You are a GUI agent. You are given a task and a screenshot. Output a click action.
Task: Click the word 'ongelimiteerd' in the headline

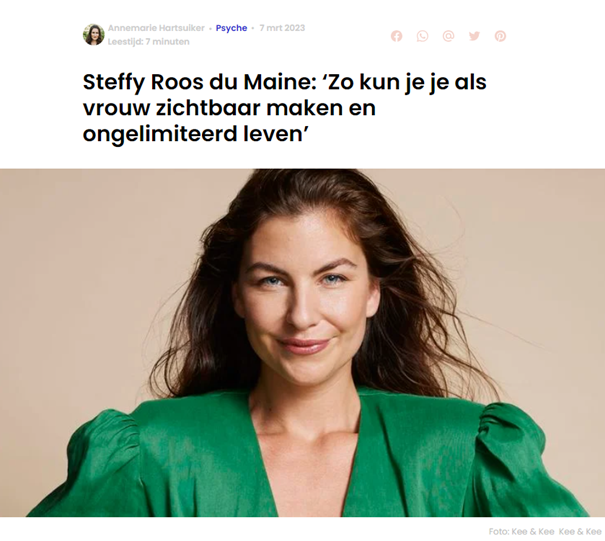tap(159, 134)
